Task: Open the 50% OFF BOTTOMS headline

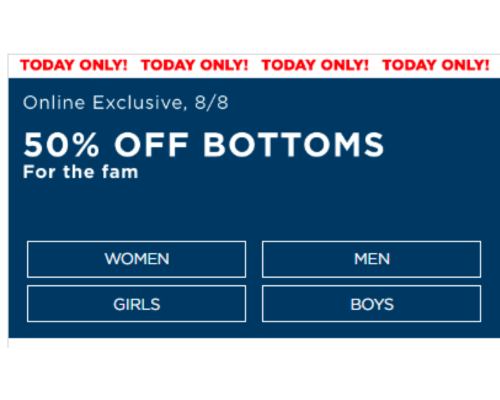Action: 204,144
